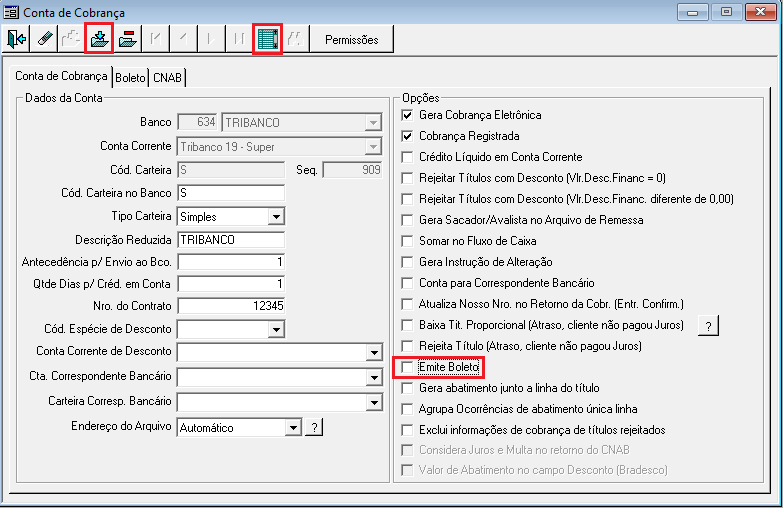The height and width of the screenshot is (508, 783).
Task: Click the grayed Cód. Carteira field
Action: [x=231, y=170]
